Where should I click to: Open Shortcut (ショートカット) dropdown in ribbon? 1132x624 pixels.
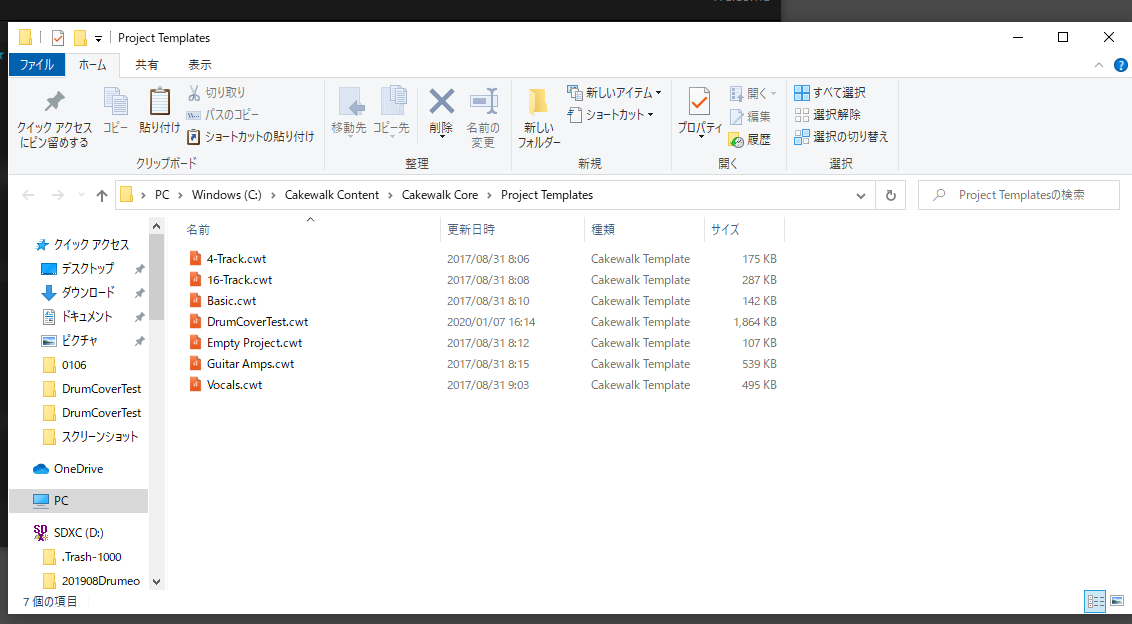pyautogui.click(x=611, y=114)
